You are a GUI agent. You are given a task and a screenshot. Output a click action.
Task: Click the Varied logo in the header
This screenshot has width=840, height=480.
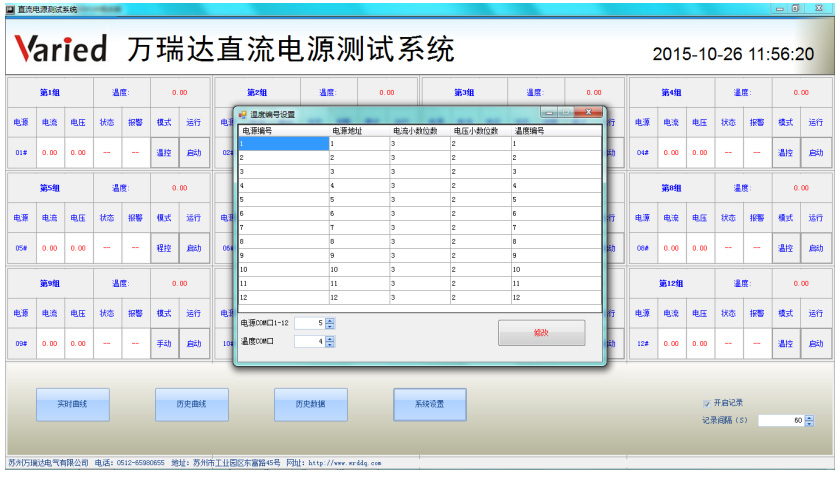61,48
